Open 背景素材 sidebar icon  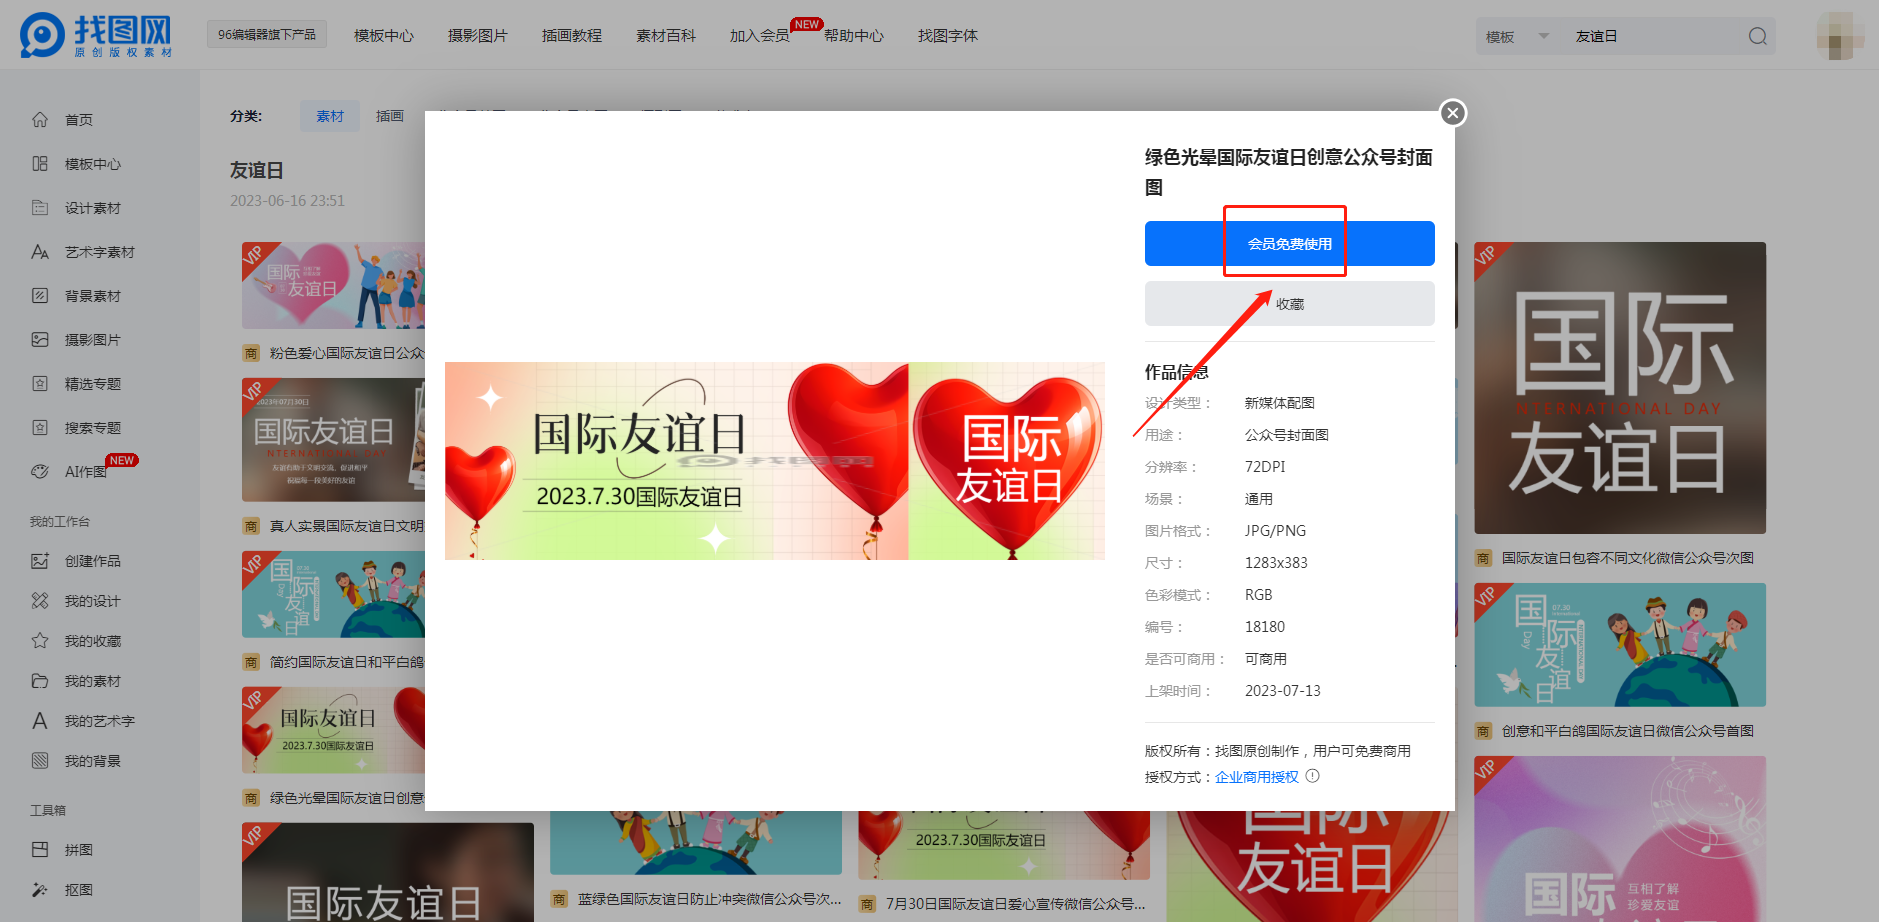click(40, 296)
